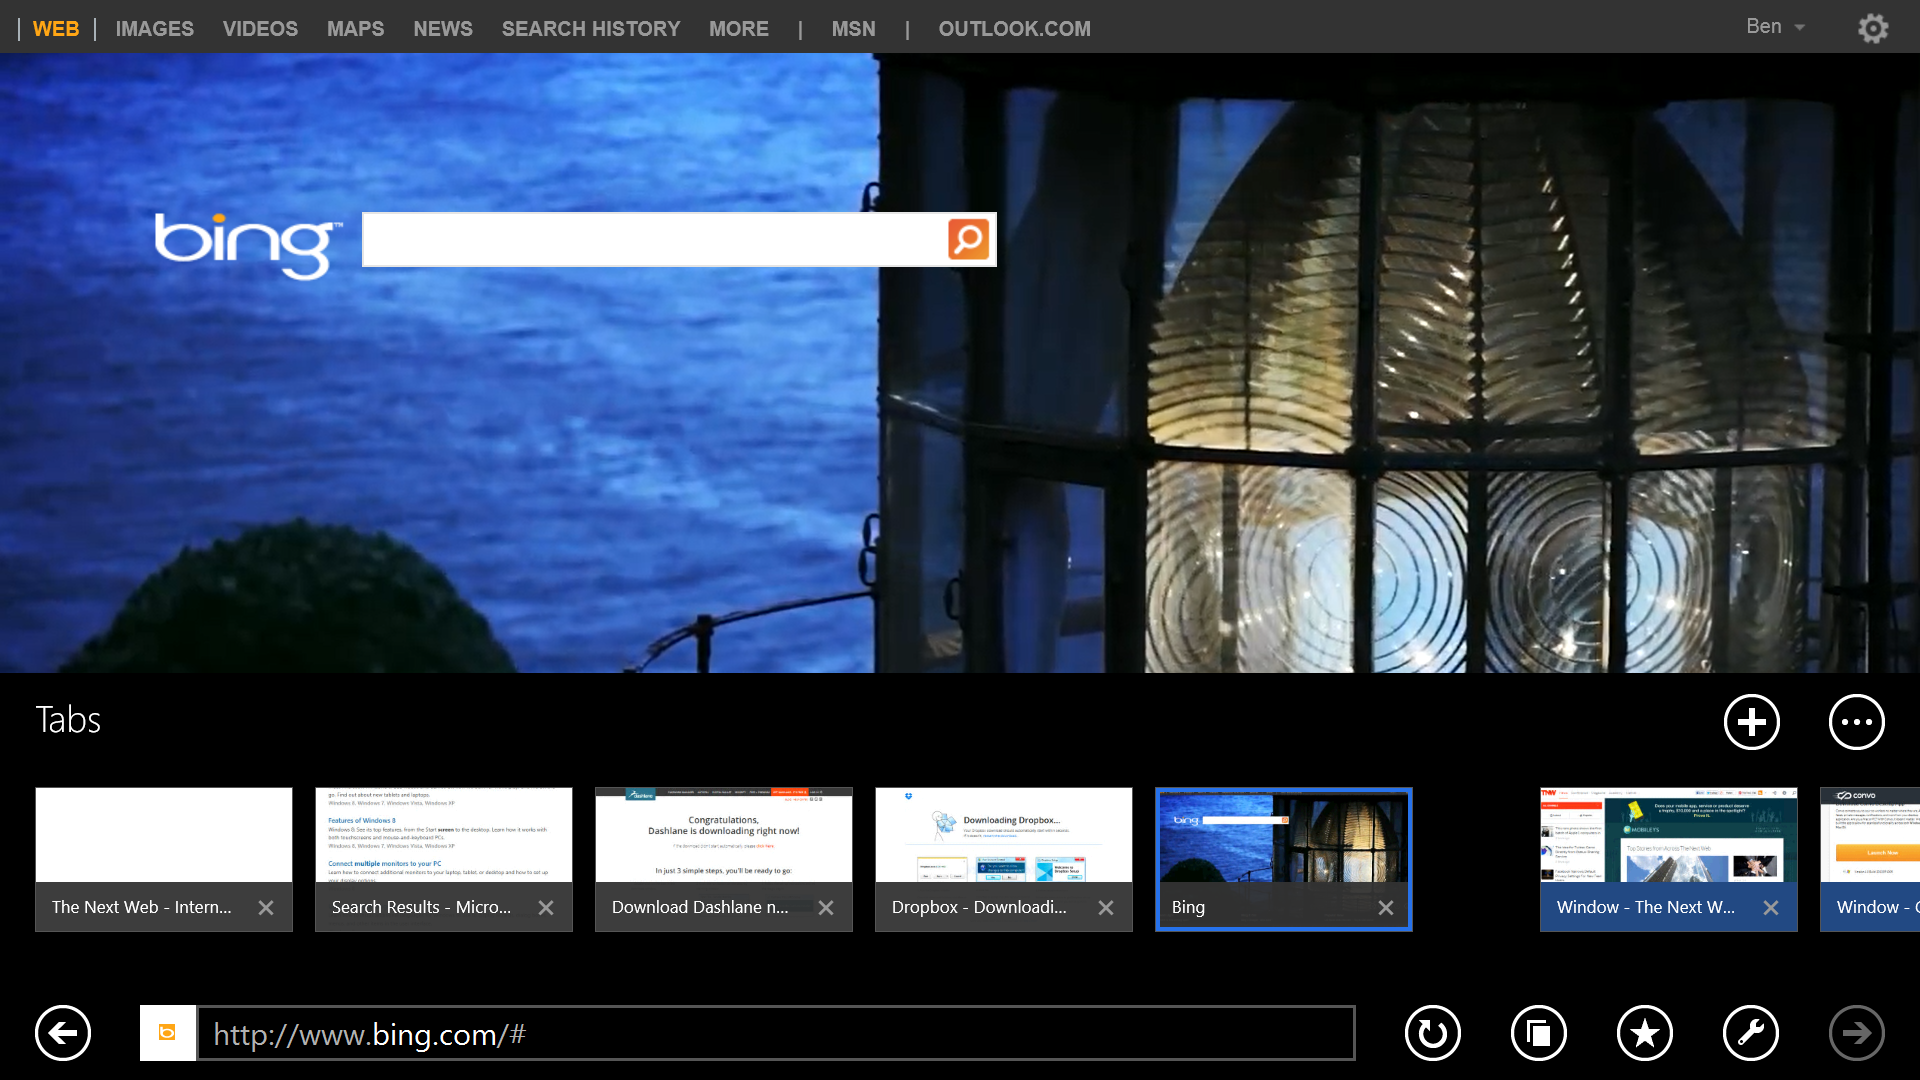1920x1080 pixels.
Task: Click the bing logo
Action: click(x=247, y=244)
